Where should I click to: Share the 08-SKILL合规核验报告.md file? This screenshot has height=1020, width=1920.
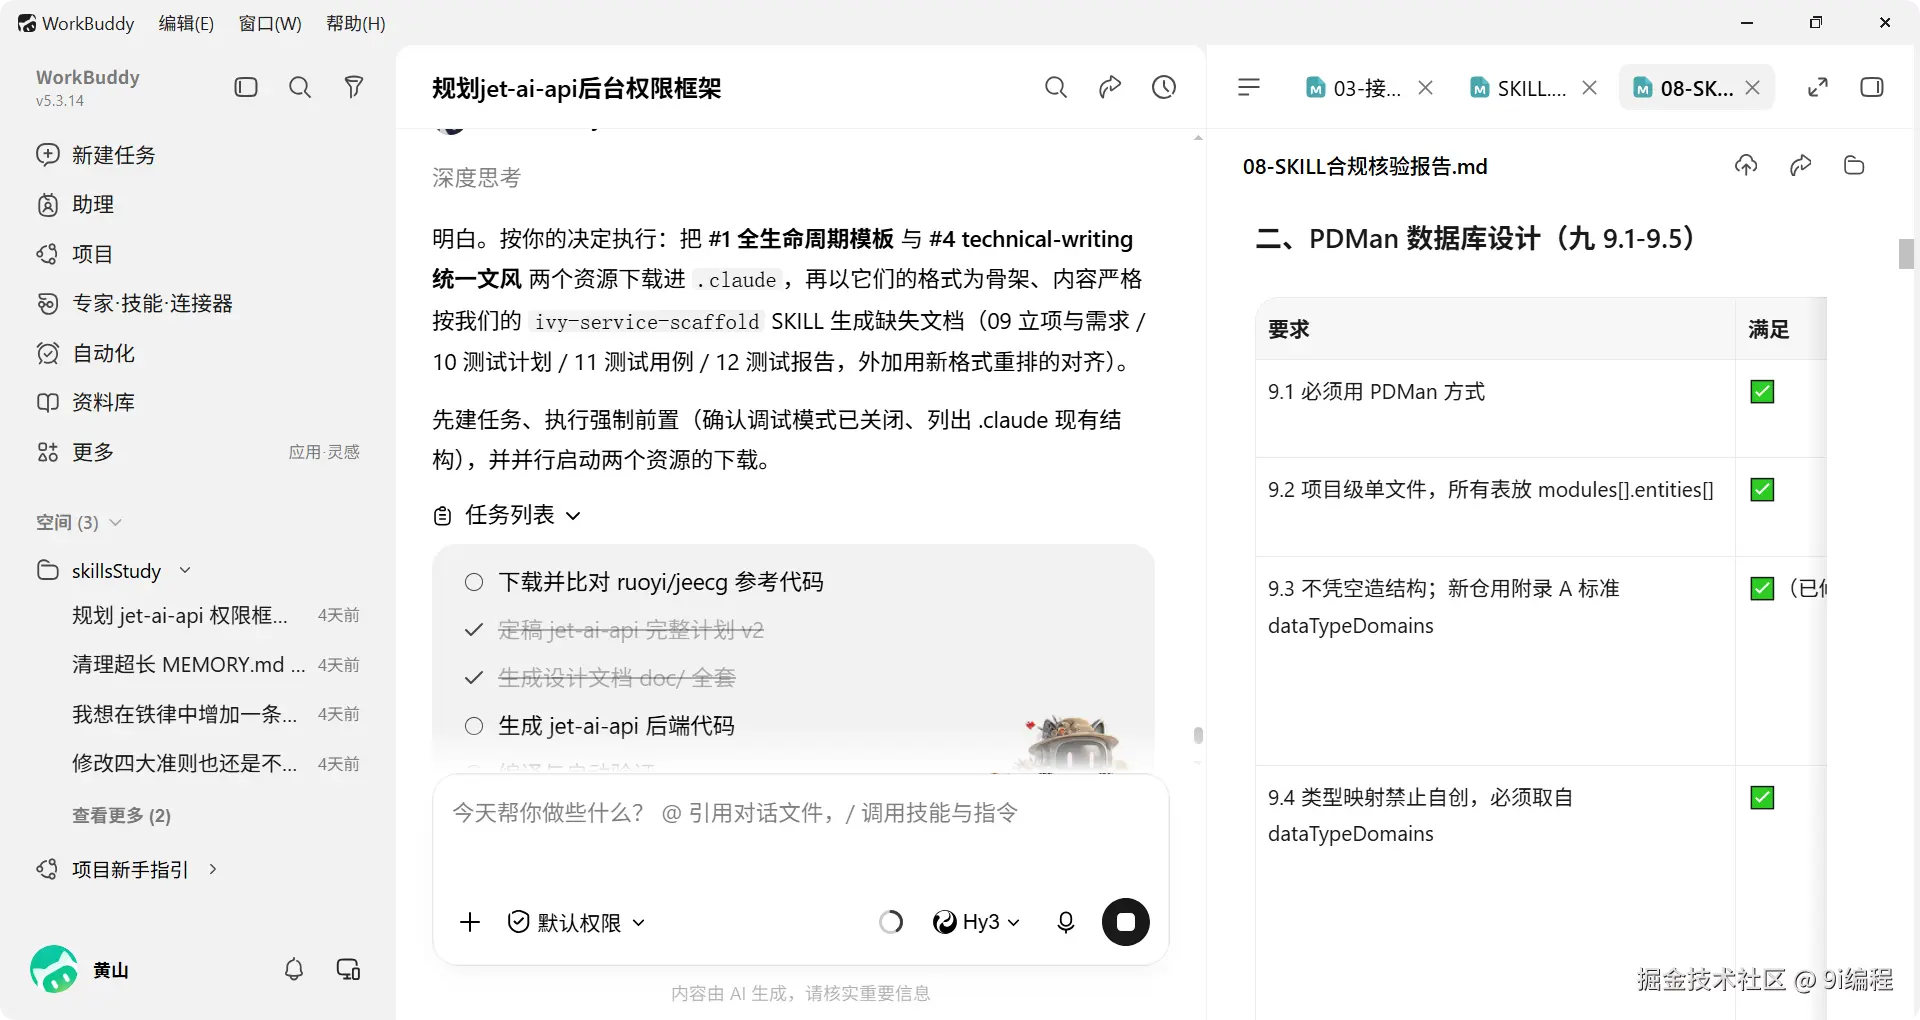point(1800,165)
